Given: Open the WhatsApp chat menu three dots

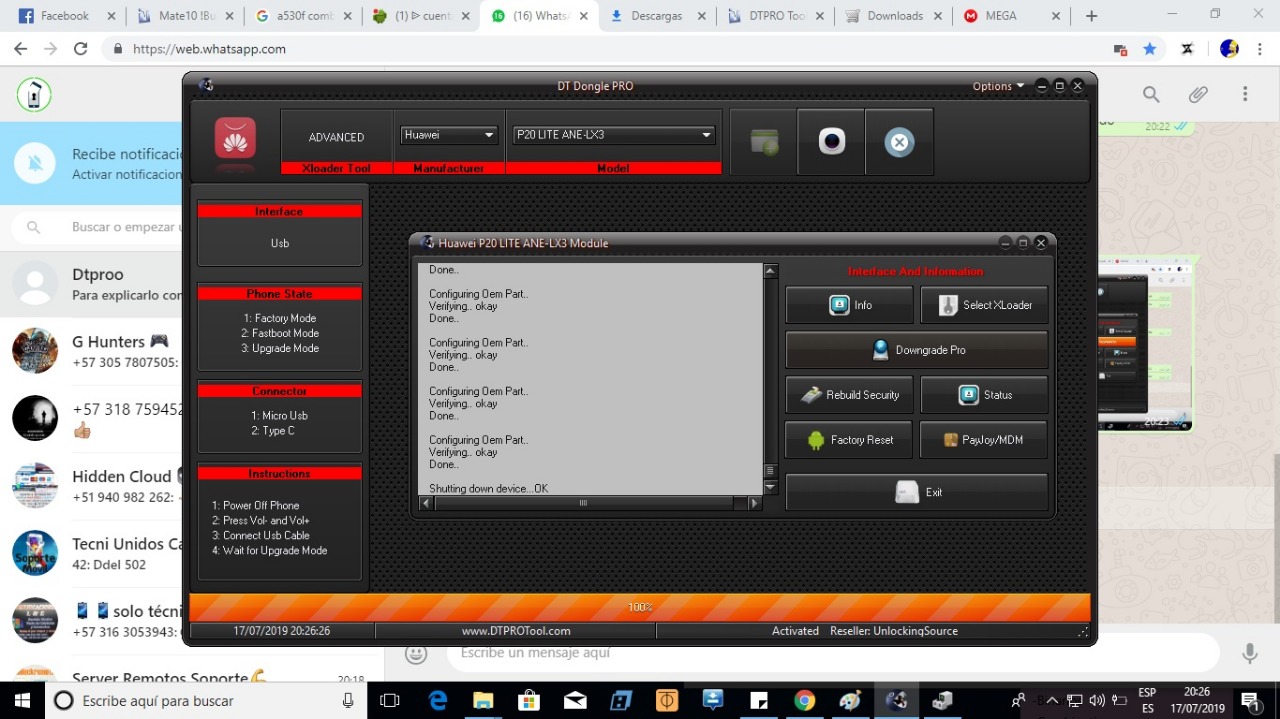Looking at the screenshot, I should click(1245, 94).
